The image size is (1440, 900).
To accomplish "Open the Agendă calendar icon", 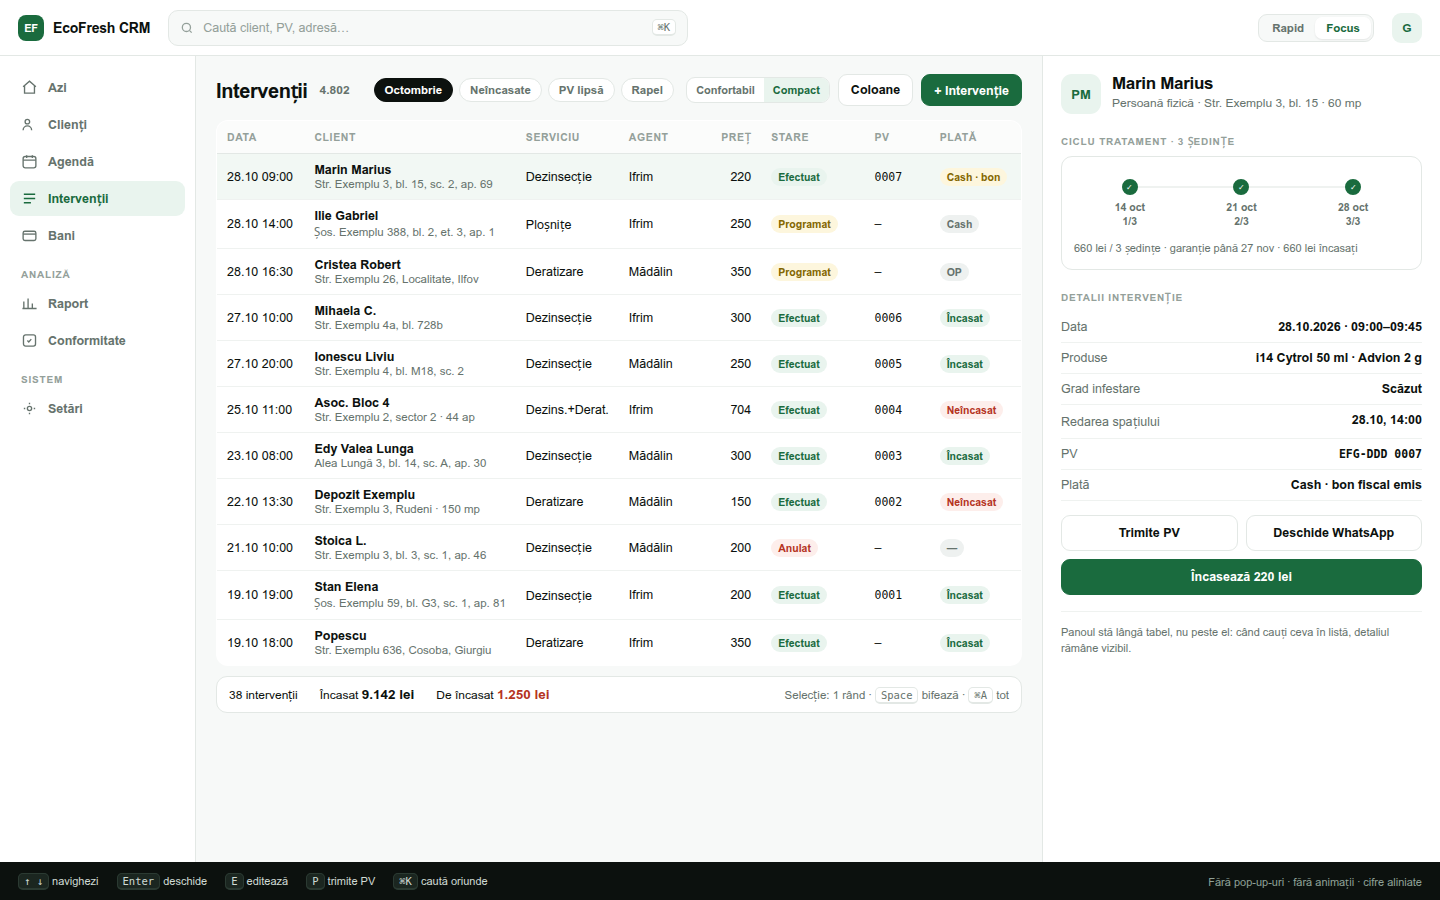I will coord(29,162).
